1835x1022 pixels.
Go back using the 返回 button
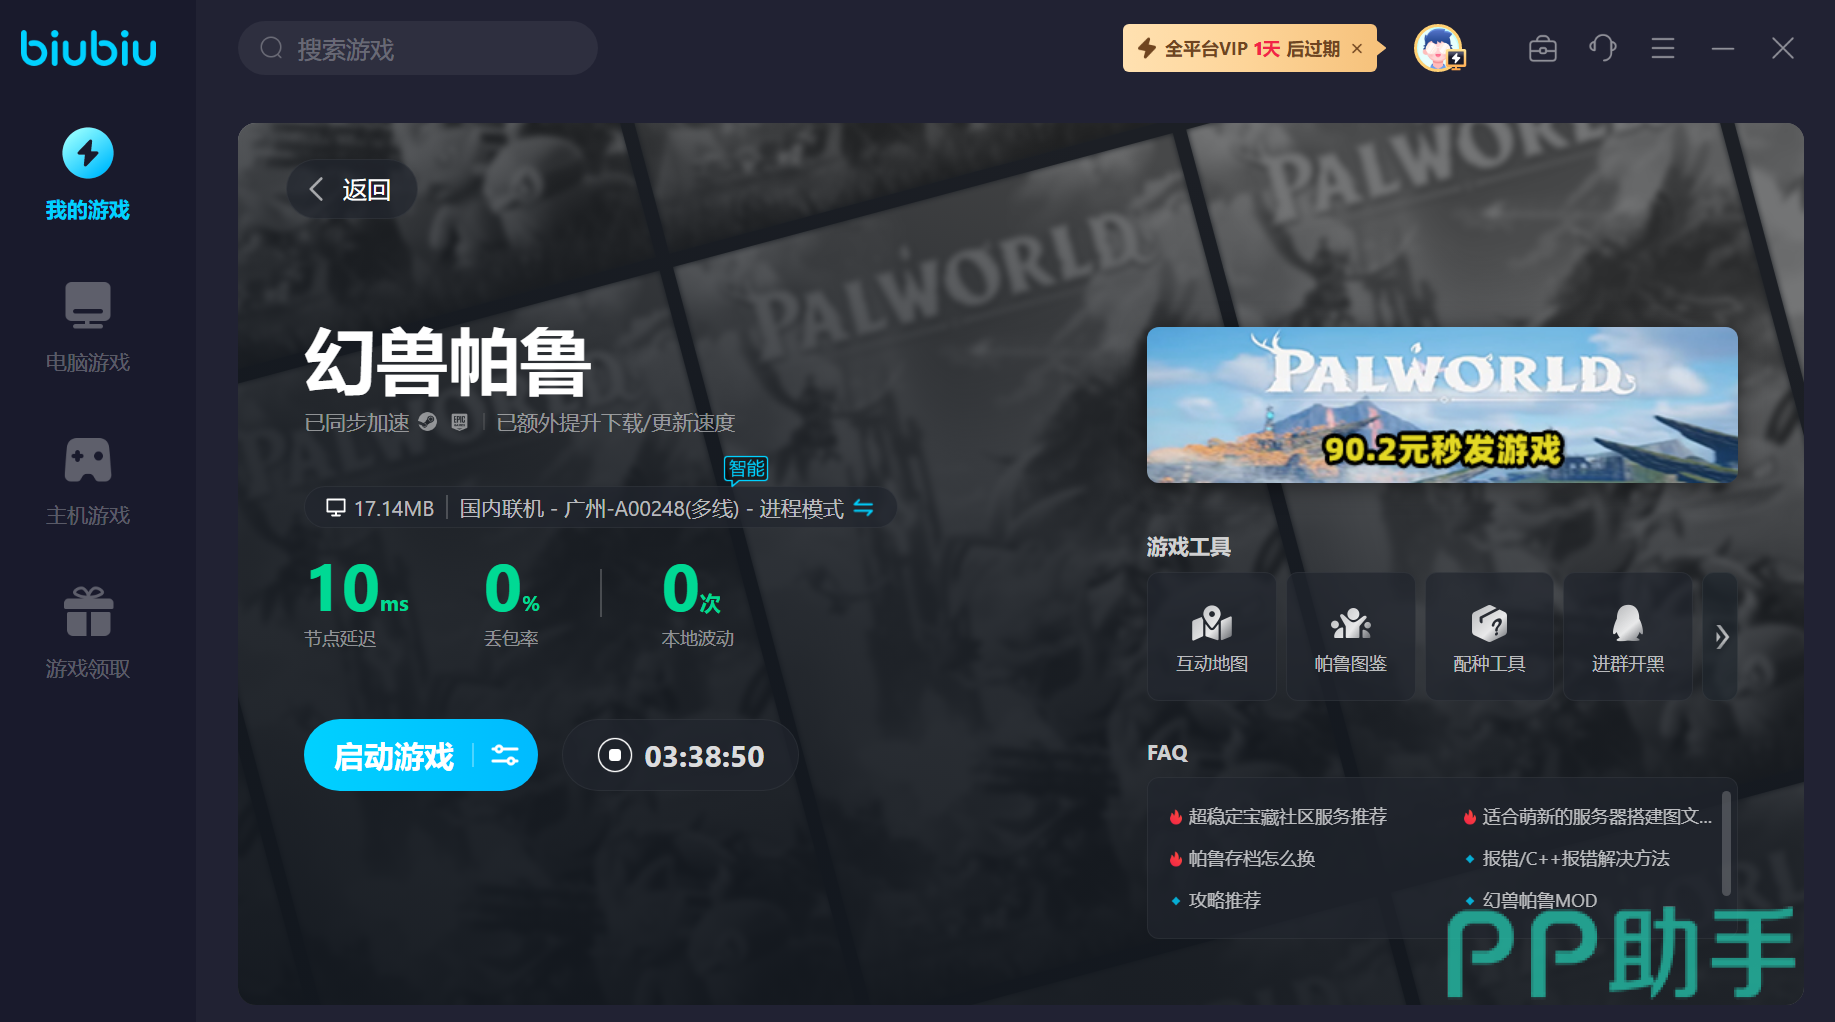click(x=351, y=189)
